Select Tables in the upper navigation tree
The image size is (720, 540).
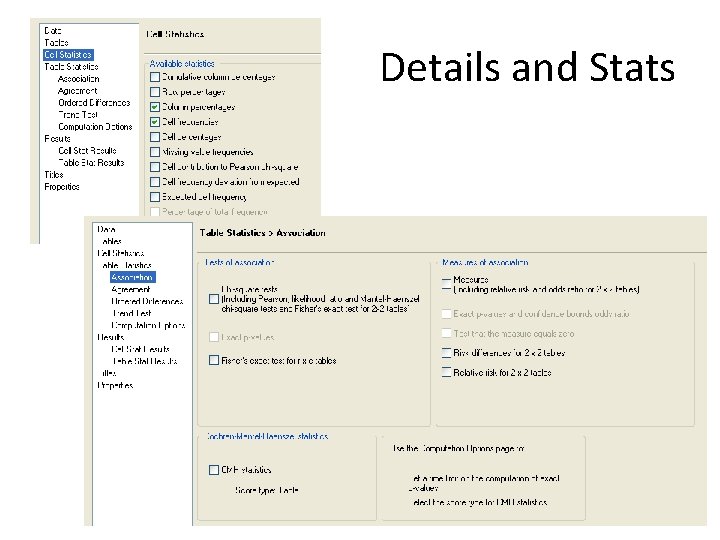[56, 43]
